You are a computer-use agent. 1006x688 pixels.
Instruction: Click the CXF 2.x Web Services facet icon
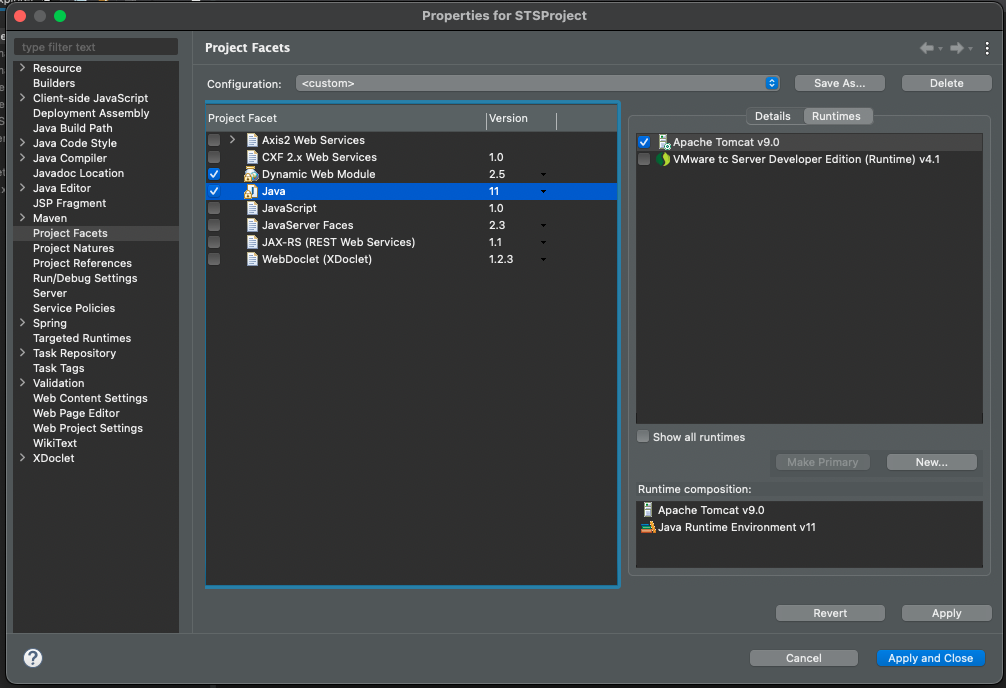click(x=252, y=157)
